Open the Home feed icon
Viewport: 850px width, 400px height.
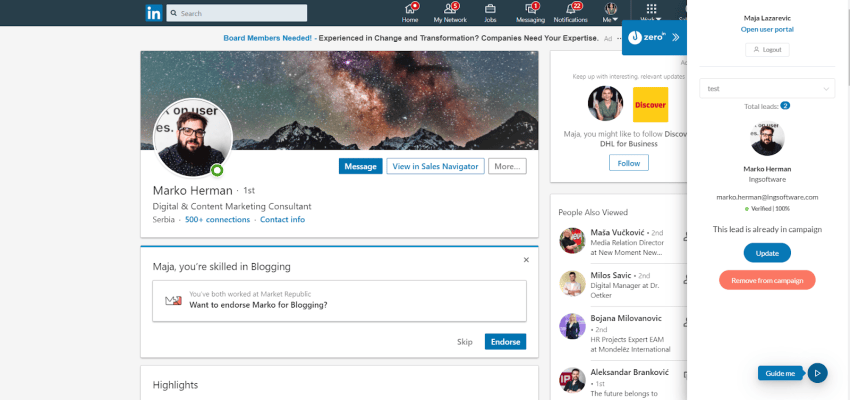click(410, 9)
